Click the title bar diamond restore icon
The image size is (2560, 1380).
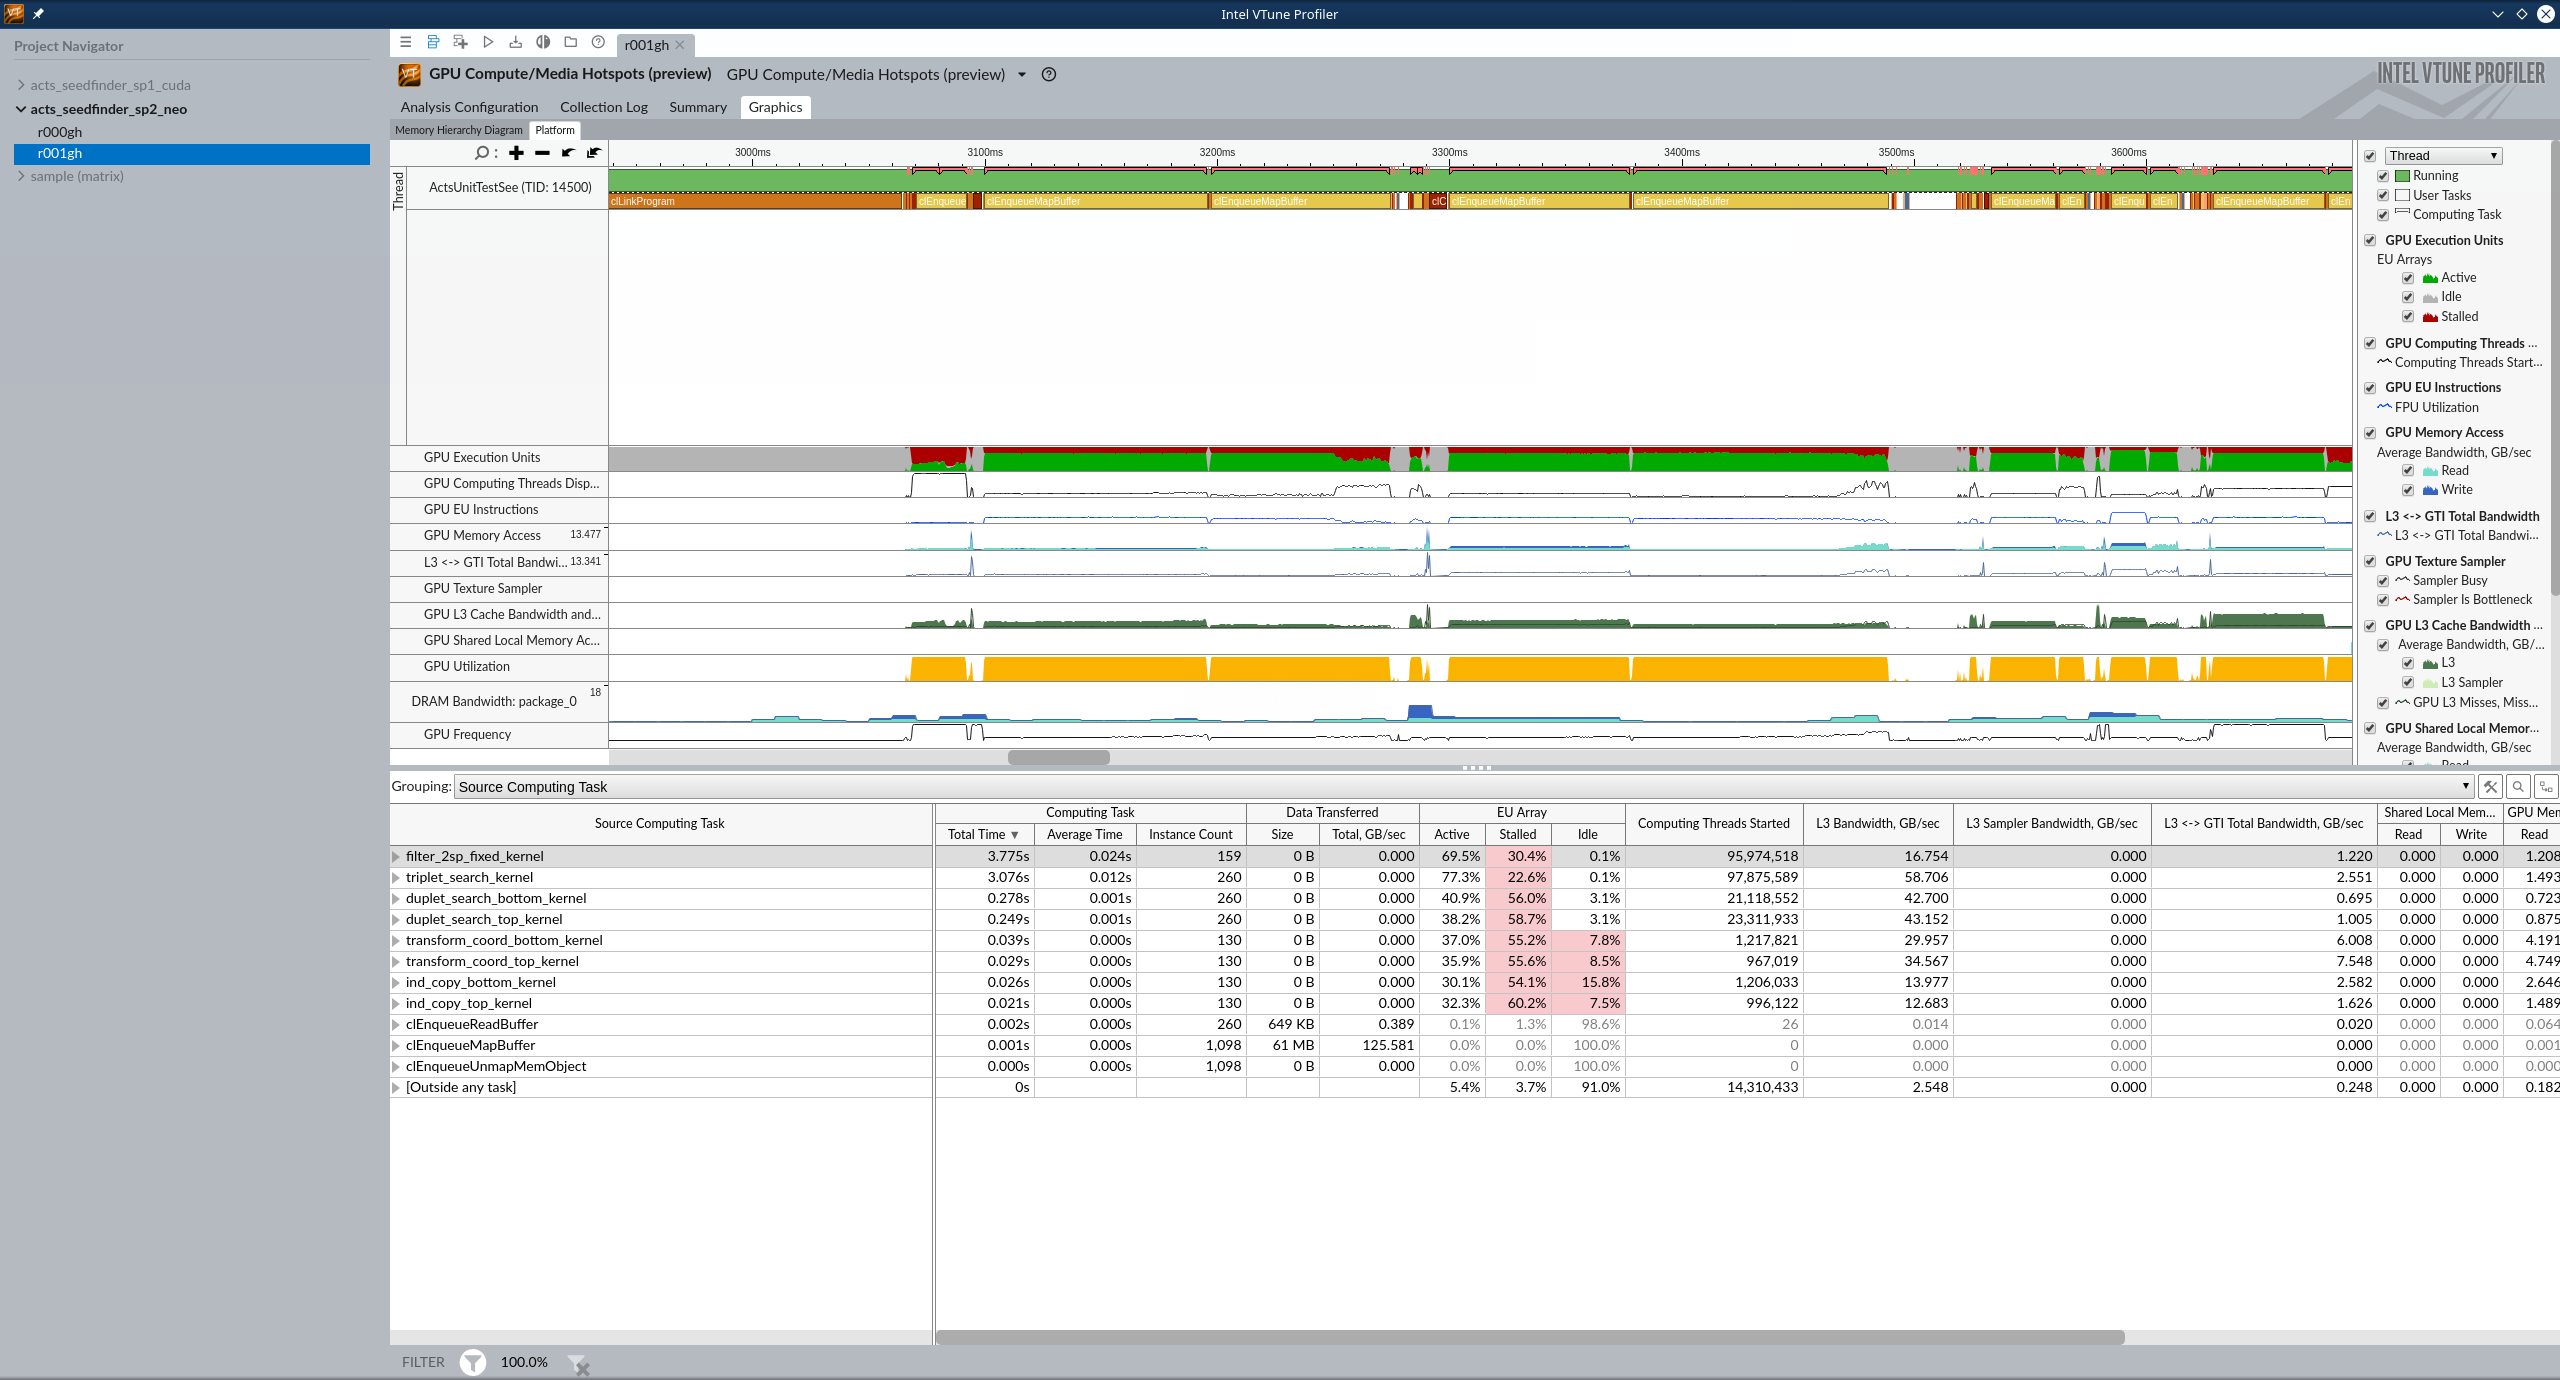pos(2522,14)
